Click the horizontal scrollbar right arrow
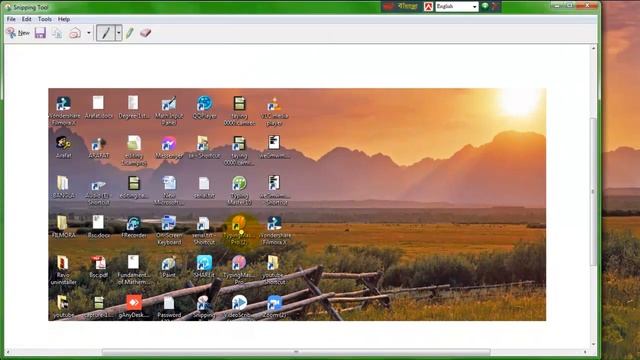The width and height of the screenshot is (640, 360). [585, 351]
